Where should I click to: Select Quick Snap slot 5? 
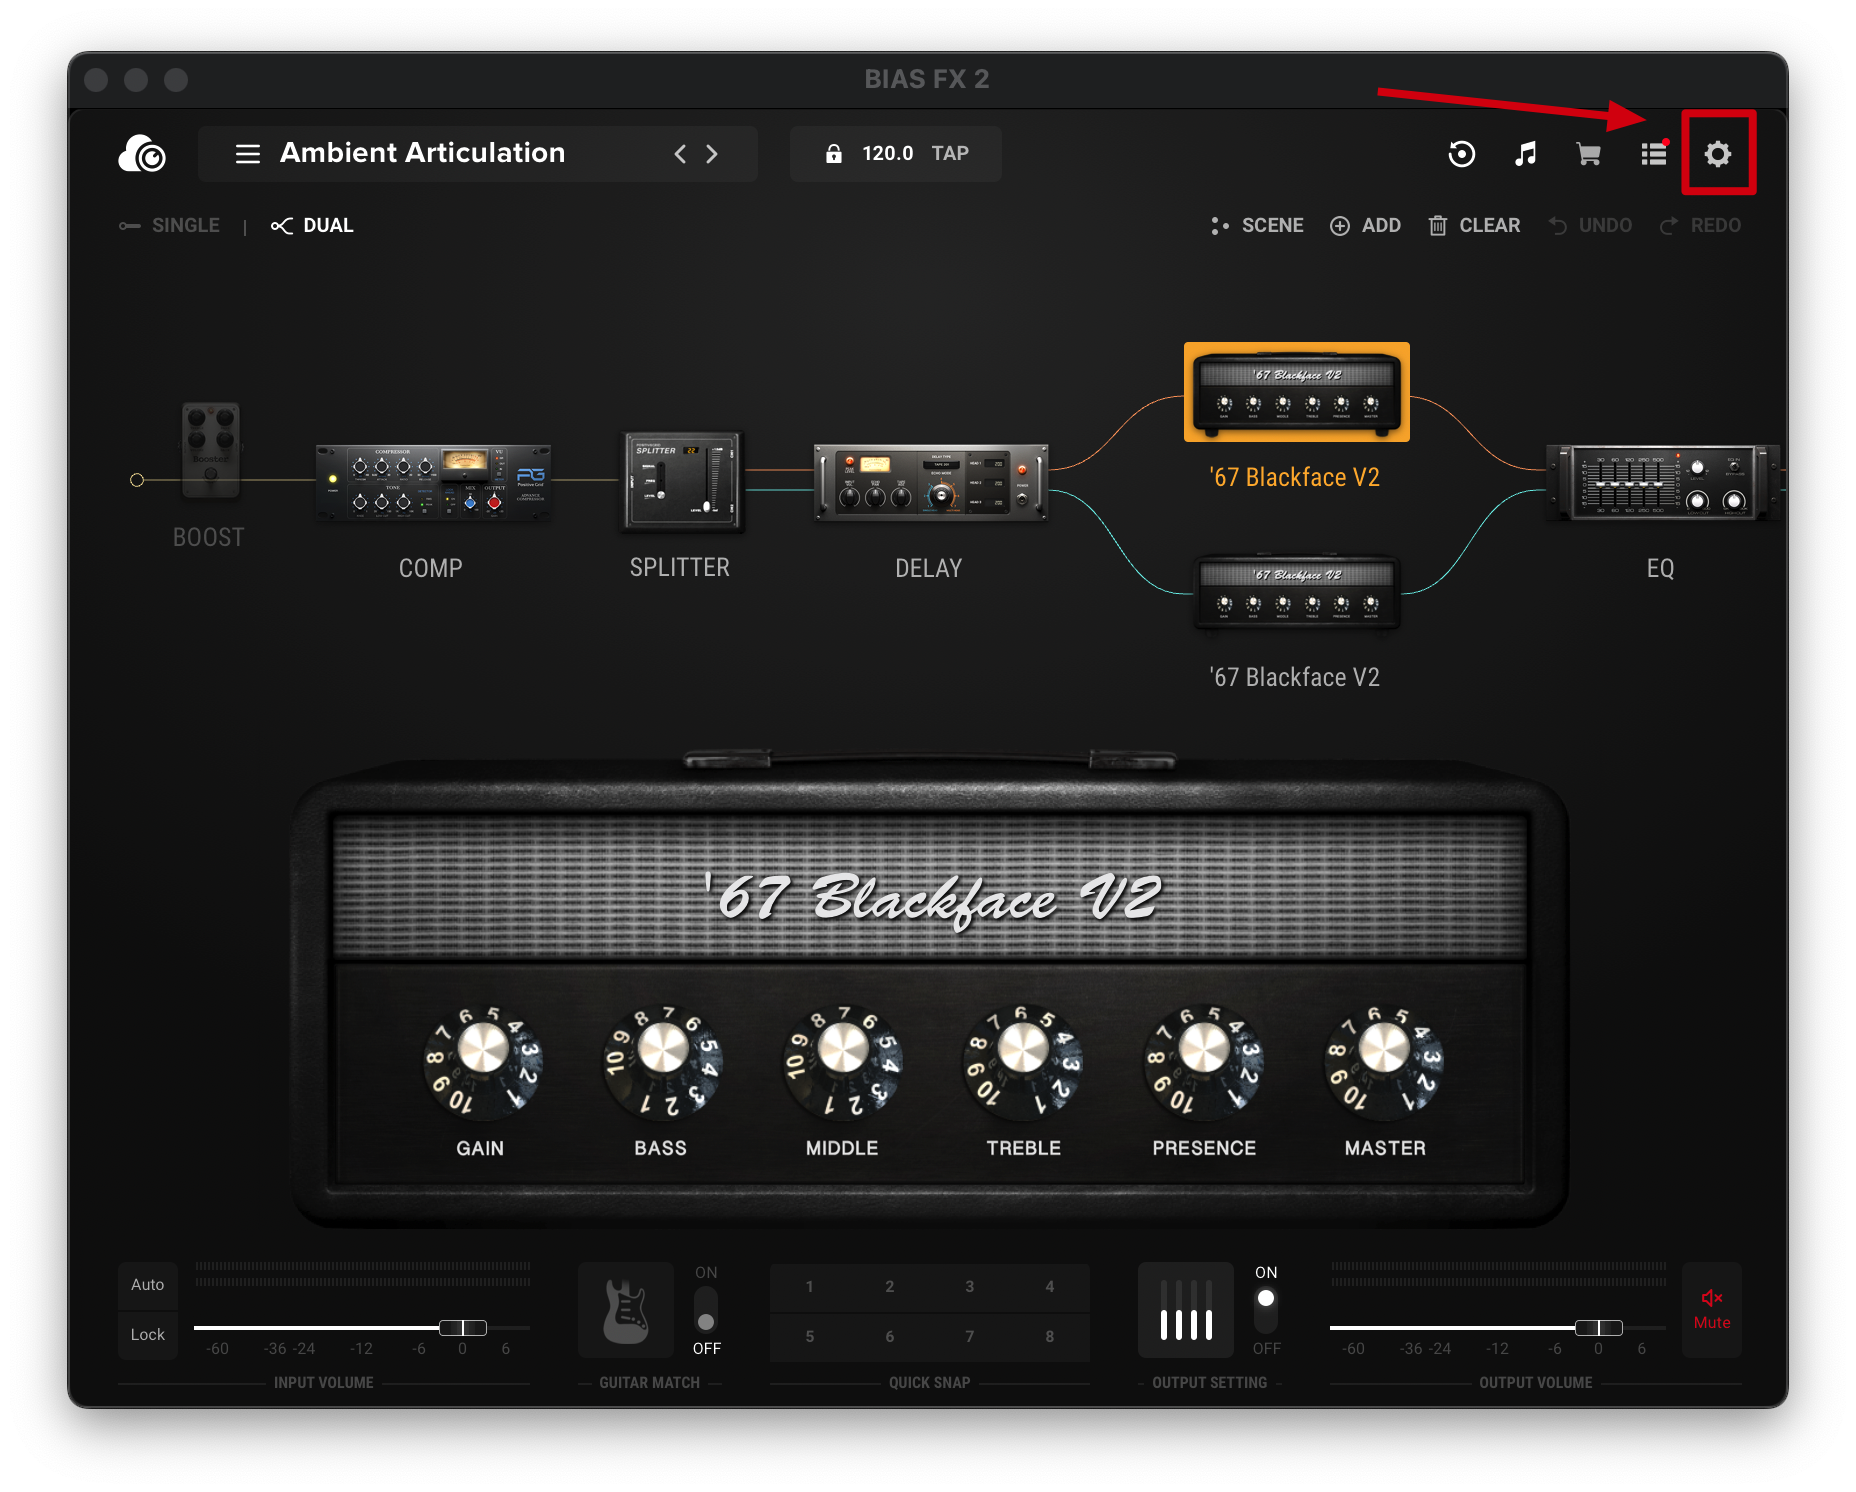810,1337
